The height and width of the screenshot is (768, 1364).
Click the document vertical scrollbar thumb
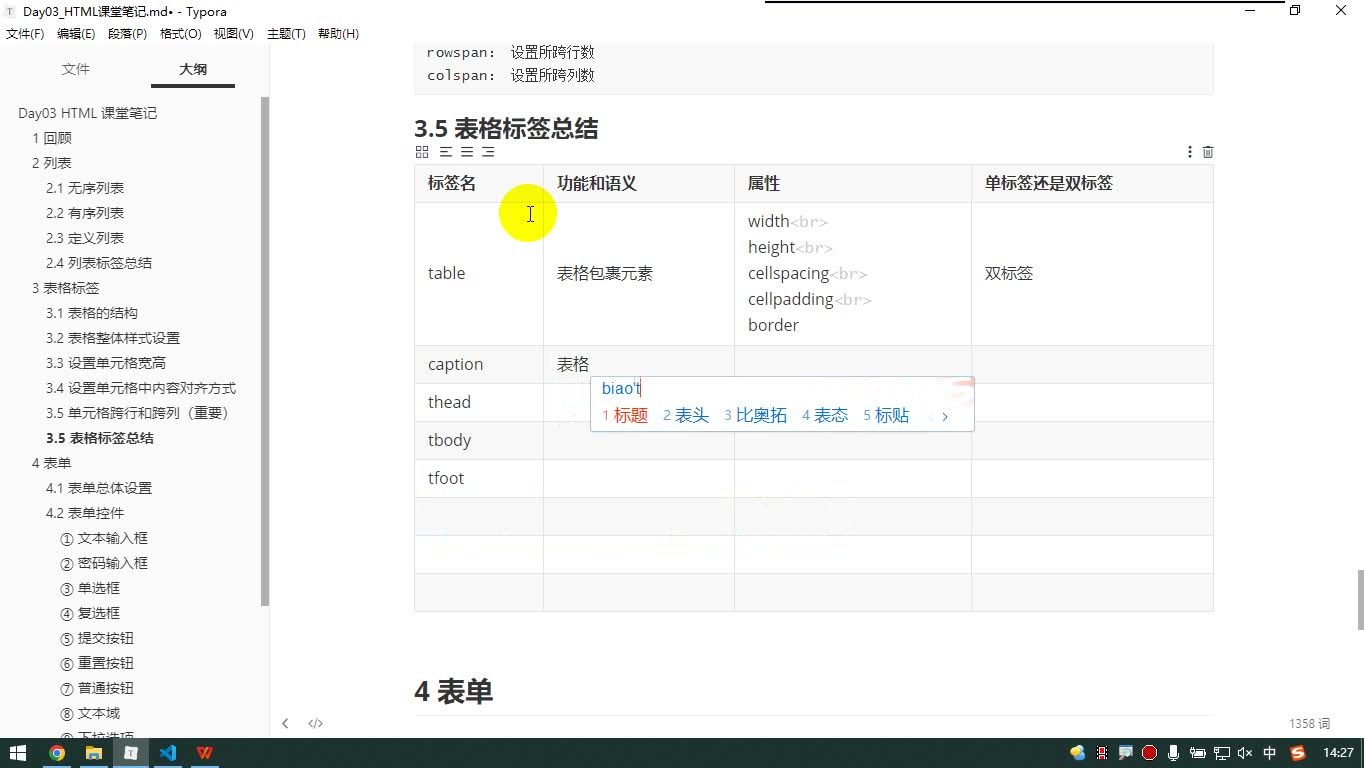click(1360, 600)
